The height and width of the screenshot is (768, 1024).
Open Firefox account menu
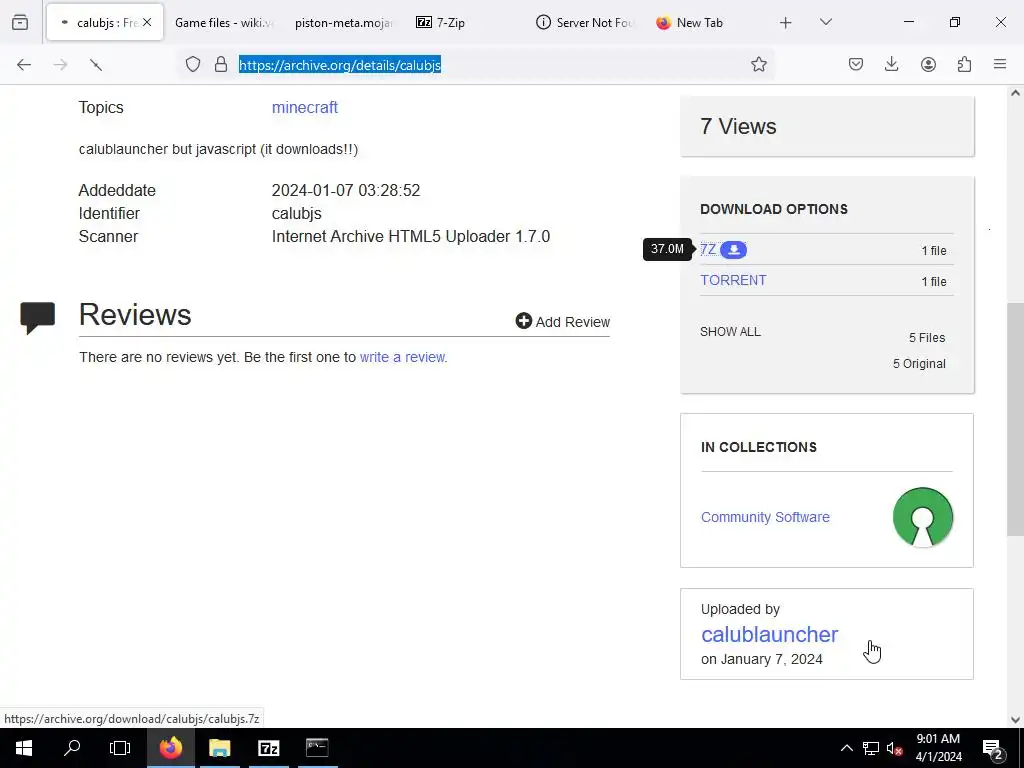pyautogui.click(x=928, y=64)
